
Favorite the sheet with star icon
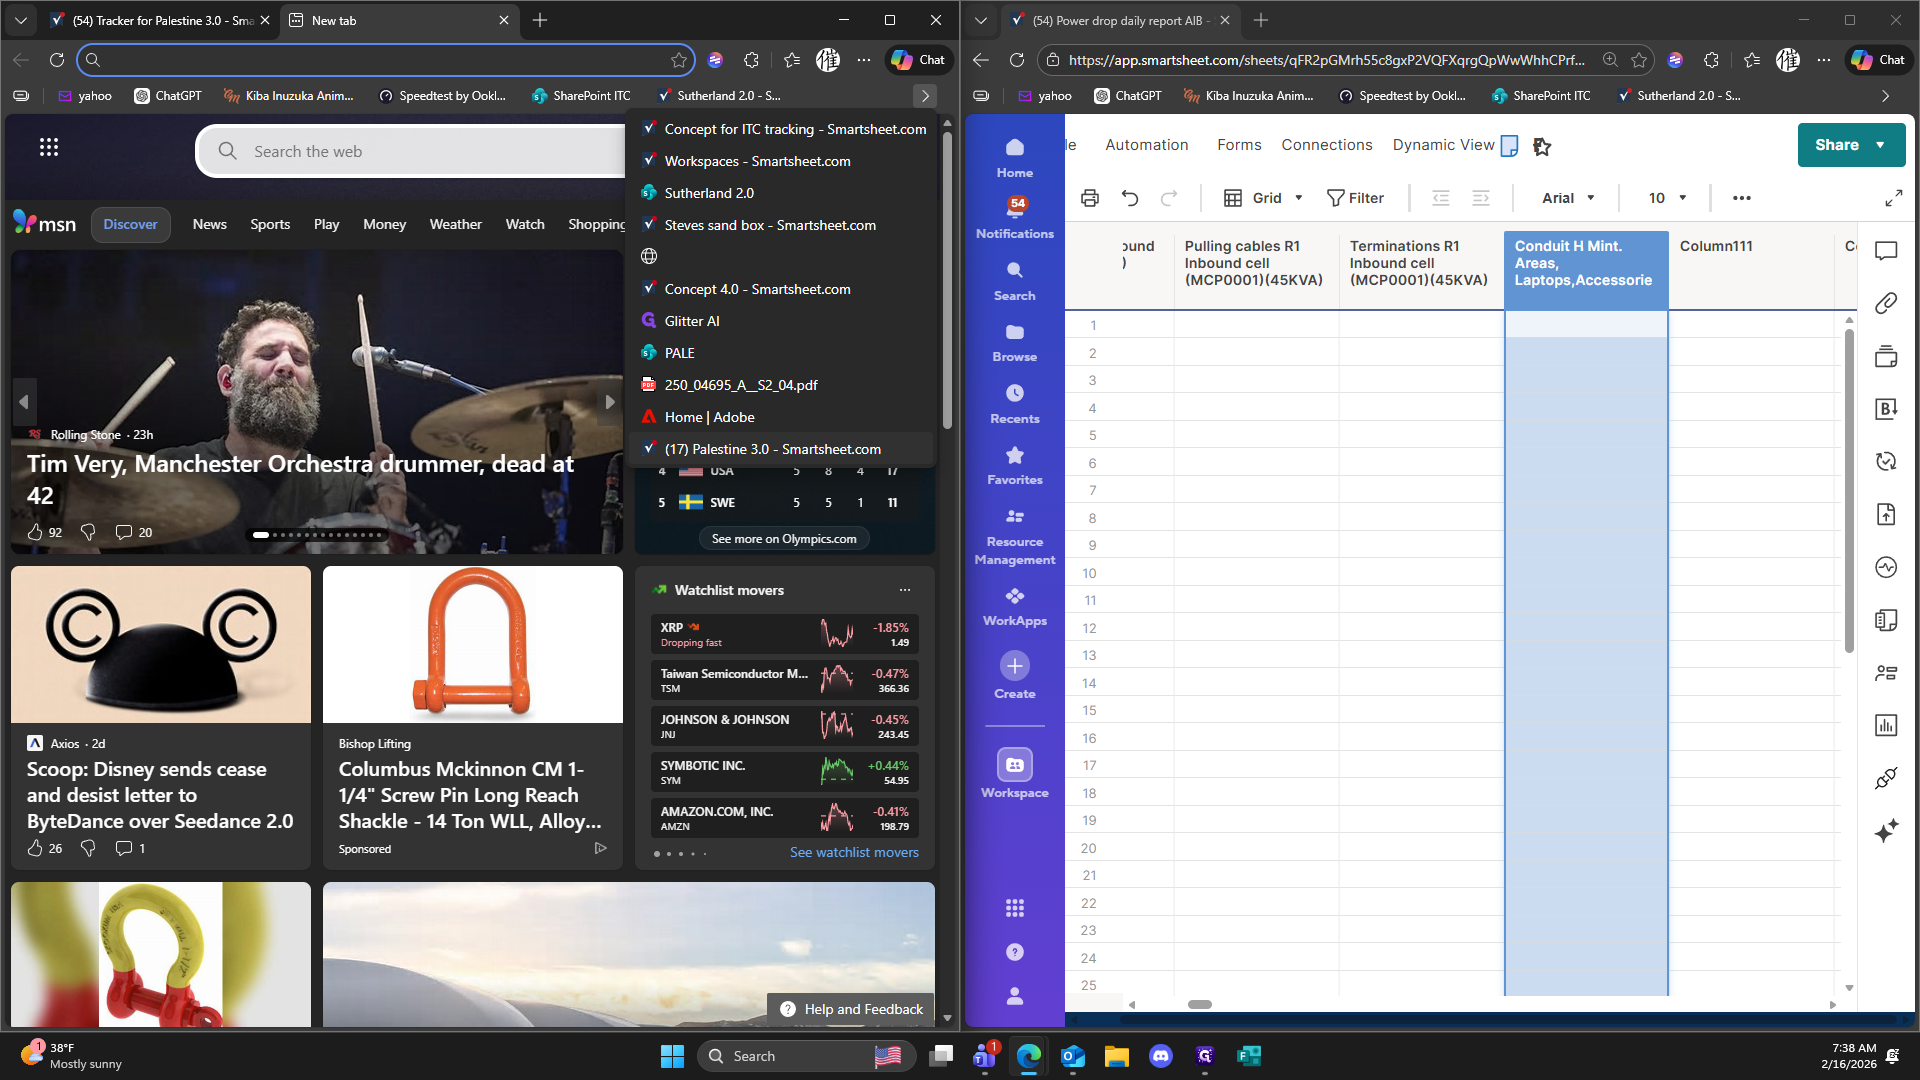[1542, 146]
